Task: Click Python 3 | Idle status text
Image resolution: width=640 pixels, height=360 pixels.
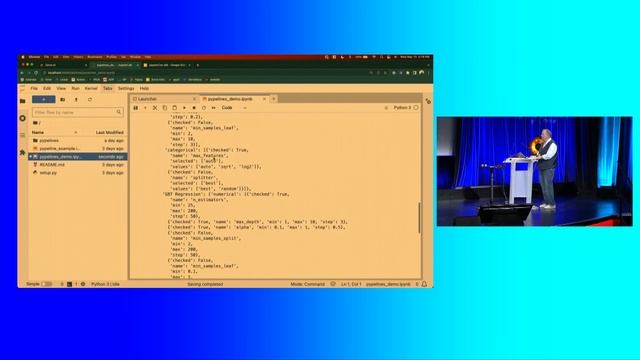Action: 105,284
